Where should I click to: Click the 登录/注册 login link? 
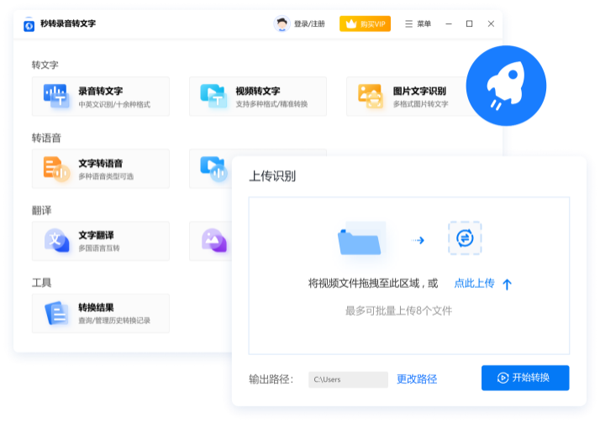[309, 24]
